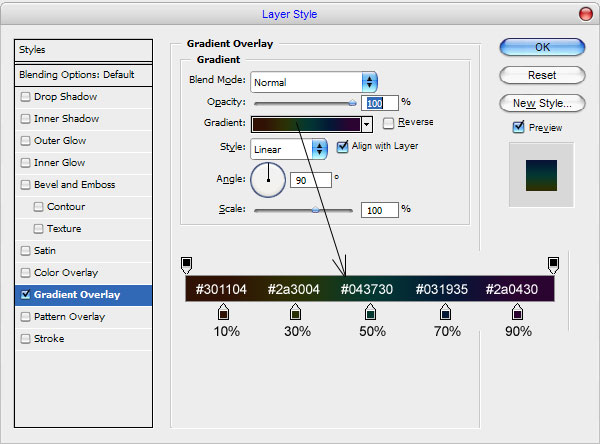Viewport: 600px width, 444px height.
Task: Click the 90% color stop marker
Action: (517, 312)
